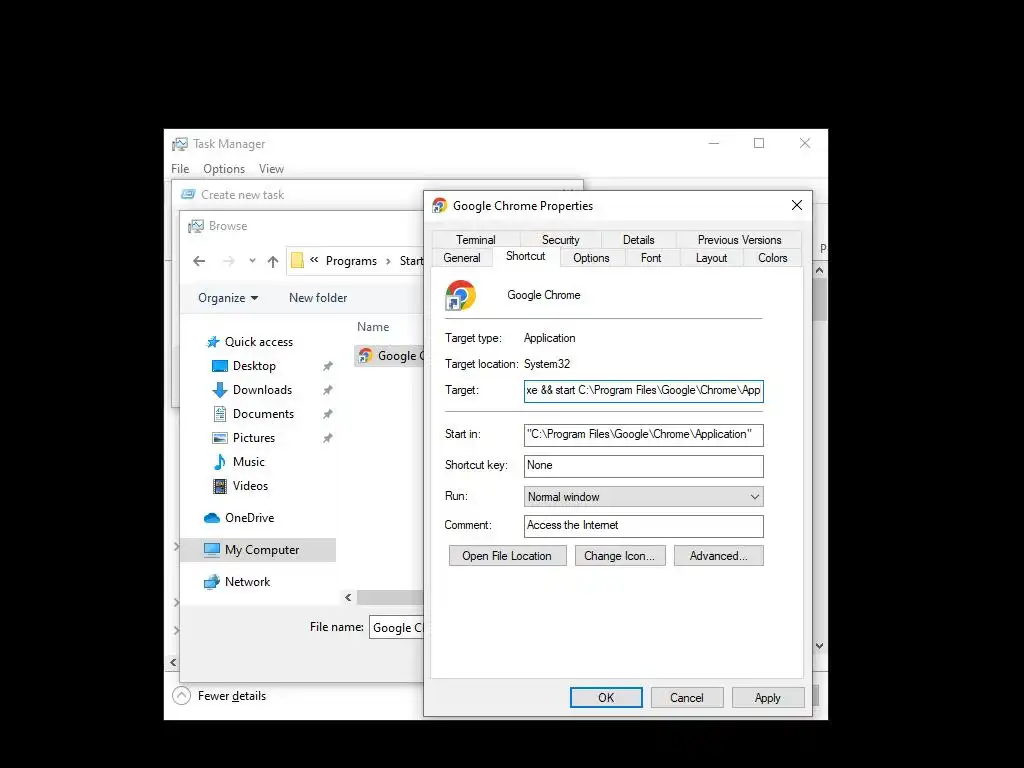Click the yellow folder icon in address bar
This screenshot has height=768, width=1024.
click(297, 261)
